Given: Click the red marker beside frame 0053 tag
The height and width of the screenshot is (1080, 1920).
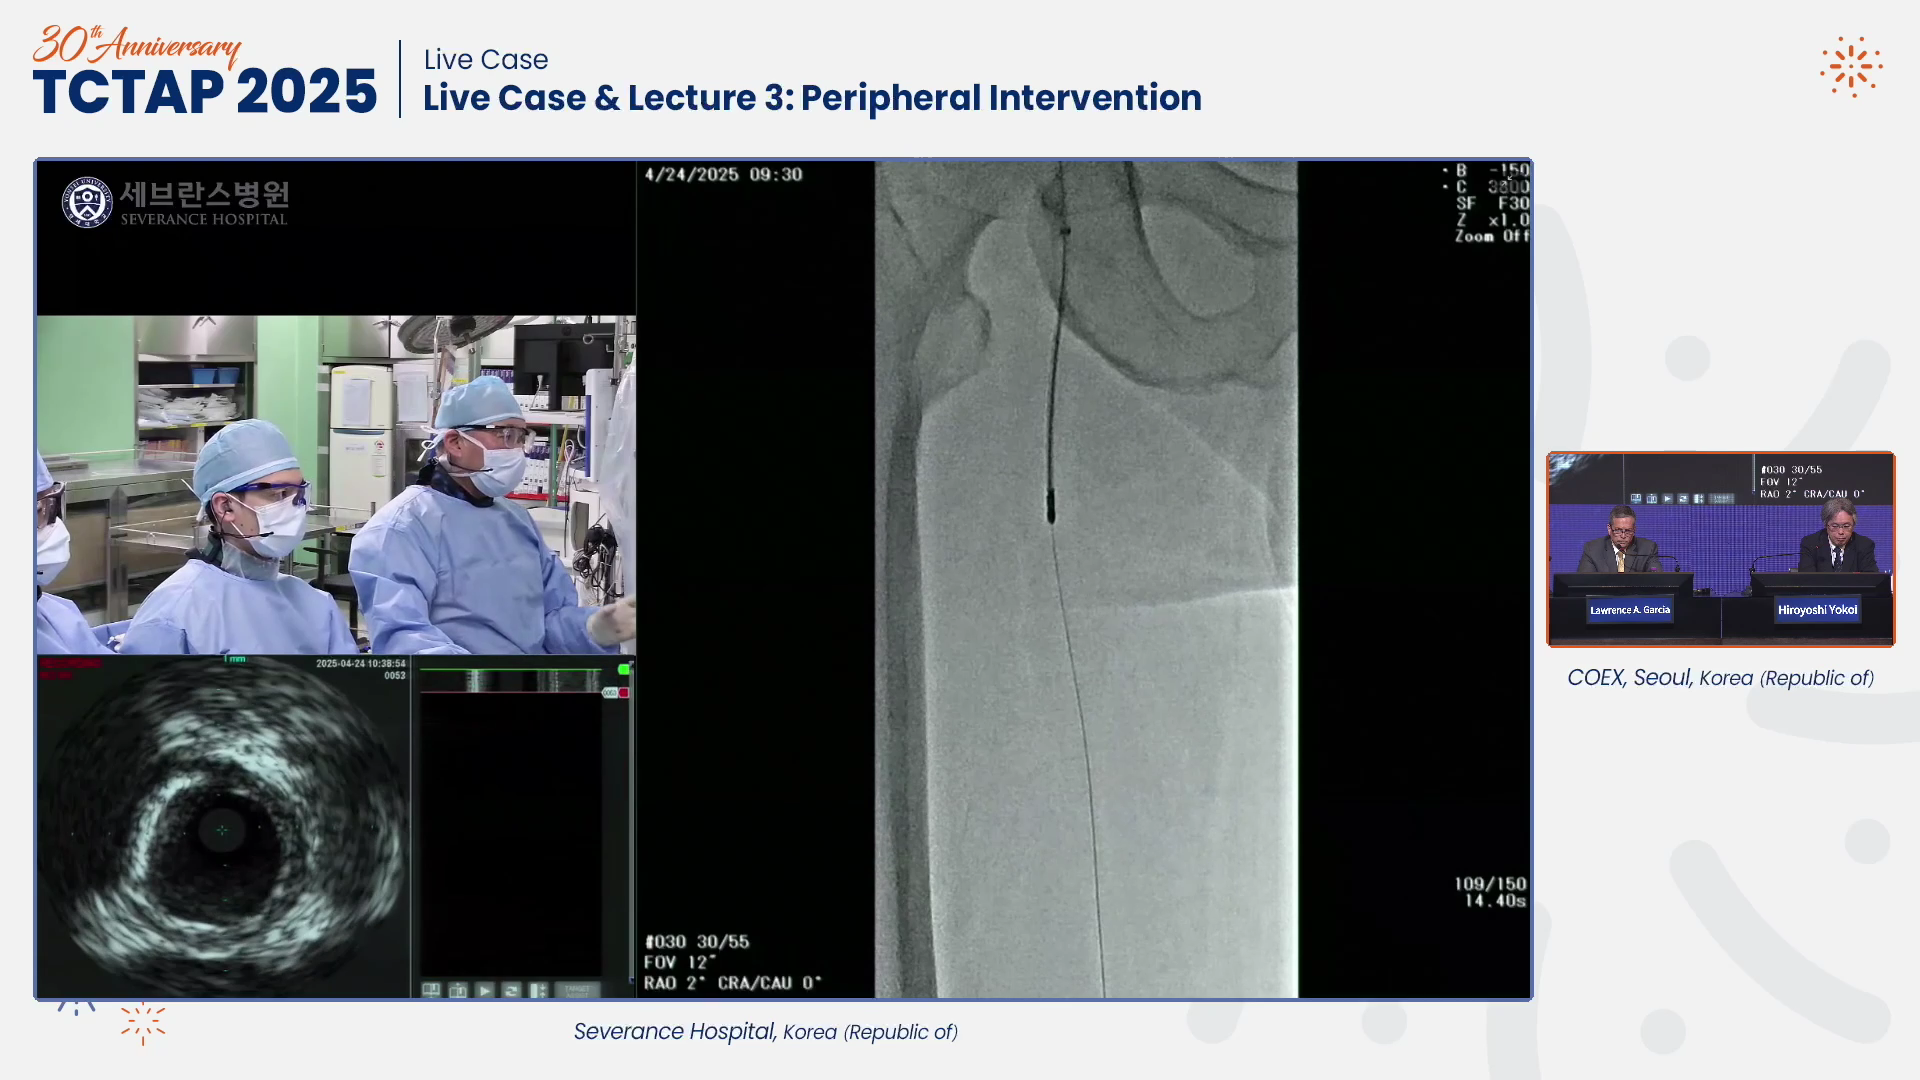Looking at the screenshot, I should coord(623,693).
